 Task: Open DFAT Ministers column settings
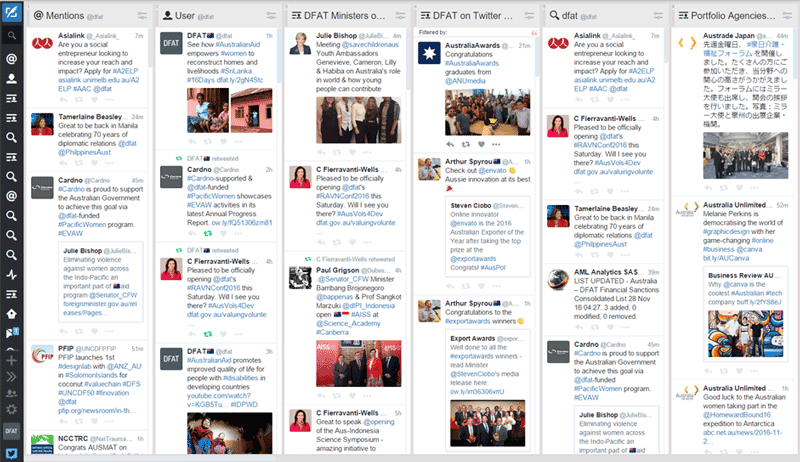pos(401,16)
